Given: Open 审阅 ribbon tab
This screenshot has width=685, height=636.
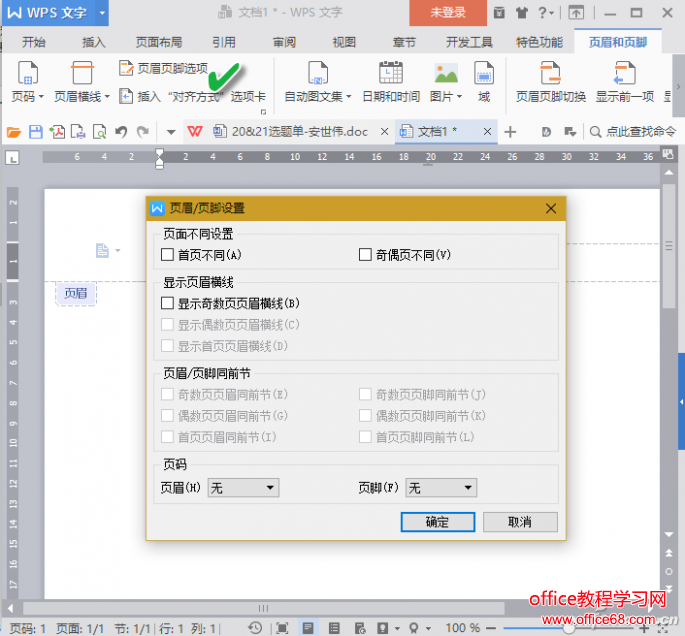Looking at the screenshot, I should click(284, 42).
